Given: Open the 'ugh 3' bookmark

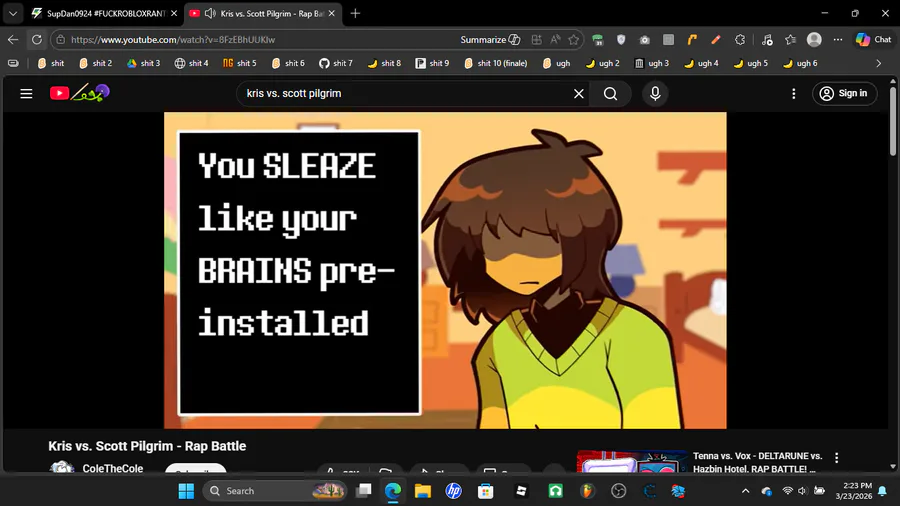Looking at the screenshot, I should tap(652, 63).
